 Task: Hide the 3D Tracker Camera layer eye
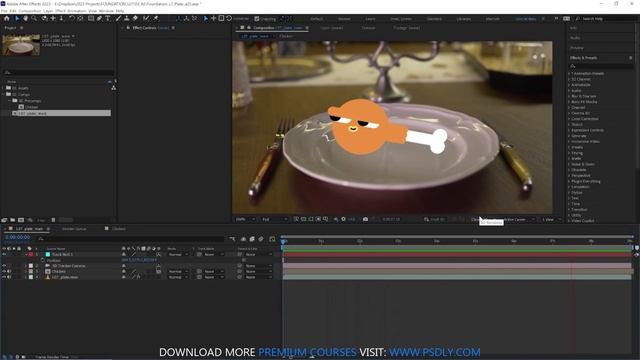pyautogui.click(x=4, y=266)
